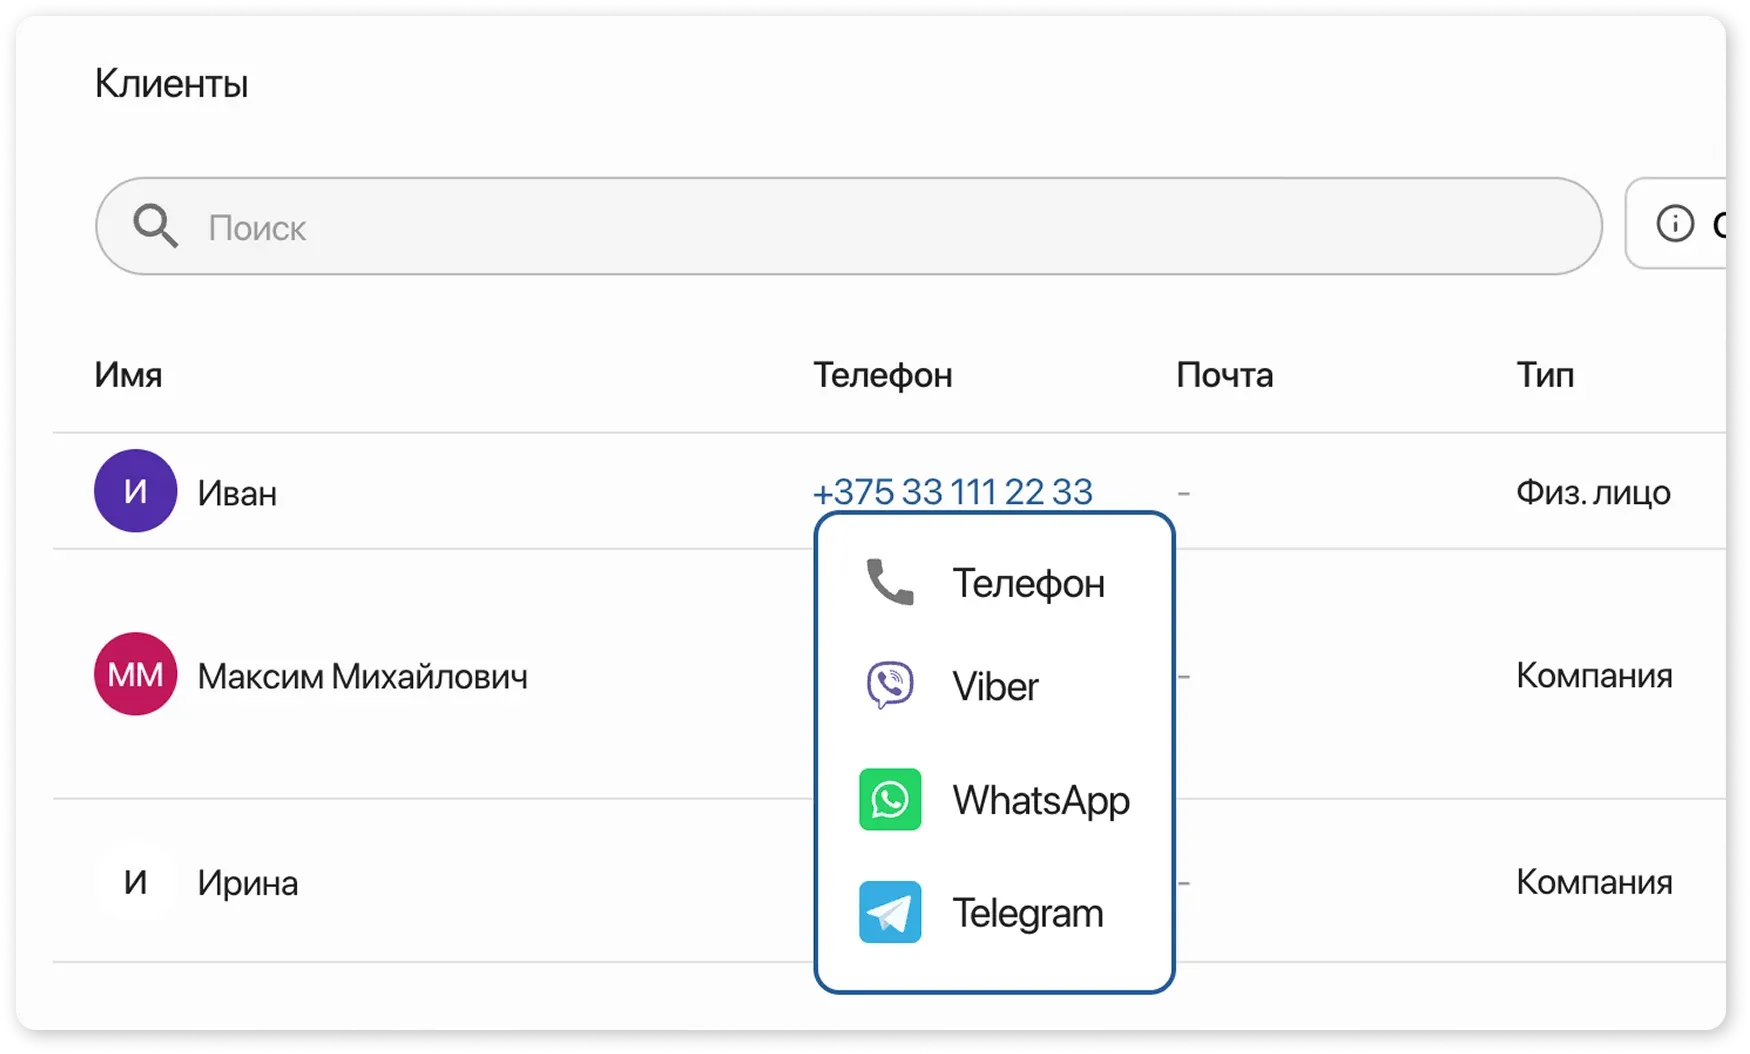Click the green WhatsApp icon
The image size is (1750, 1054).
click(x=889, y=799)
